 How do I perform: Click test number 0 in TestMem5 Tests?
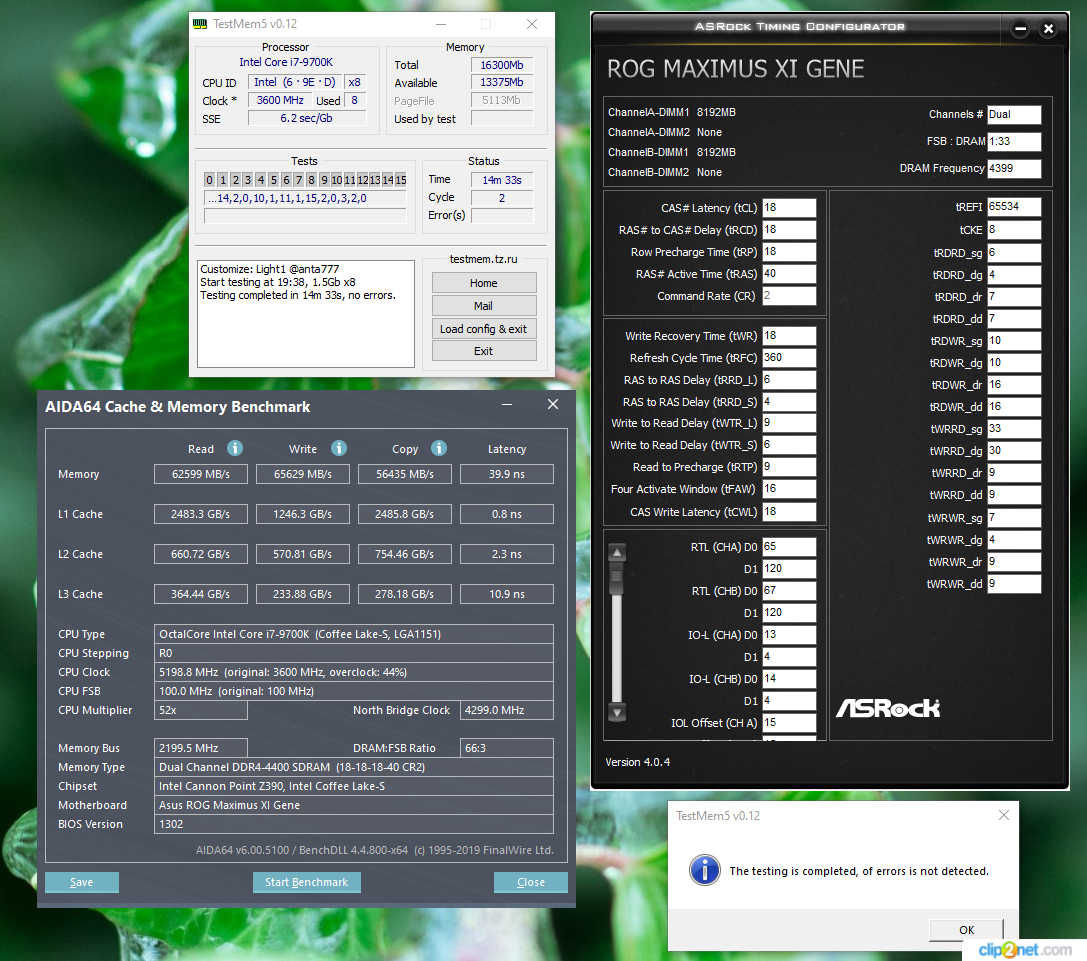[x=209, y=180]
